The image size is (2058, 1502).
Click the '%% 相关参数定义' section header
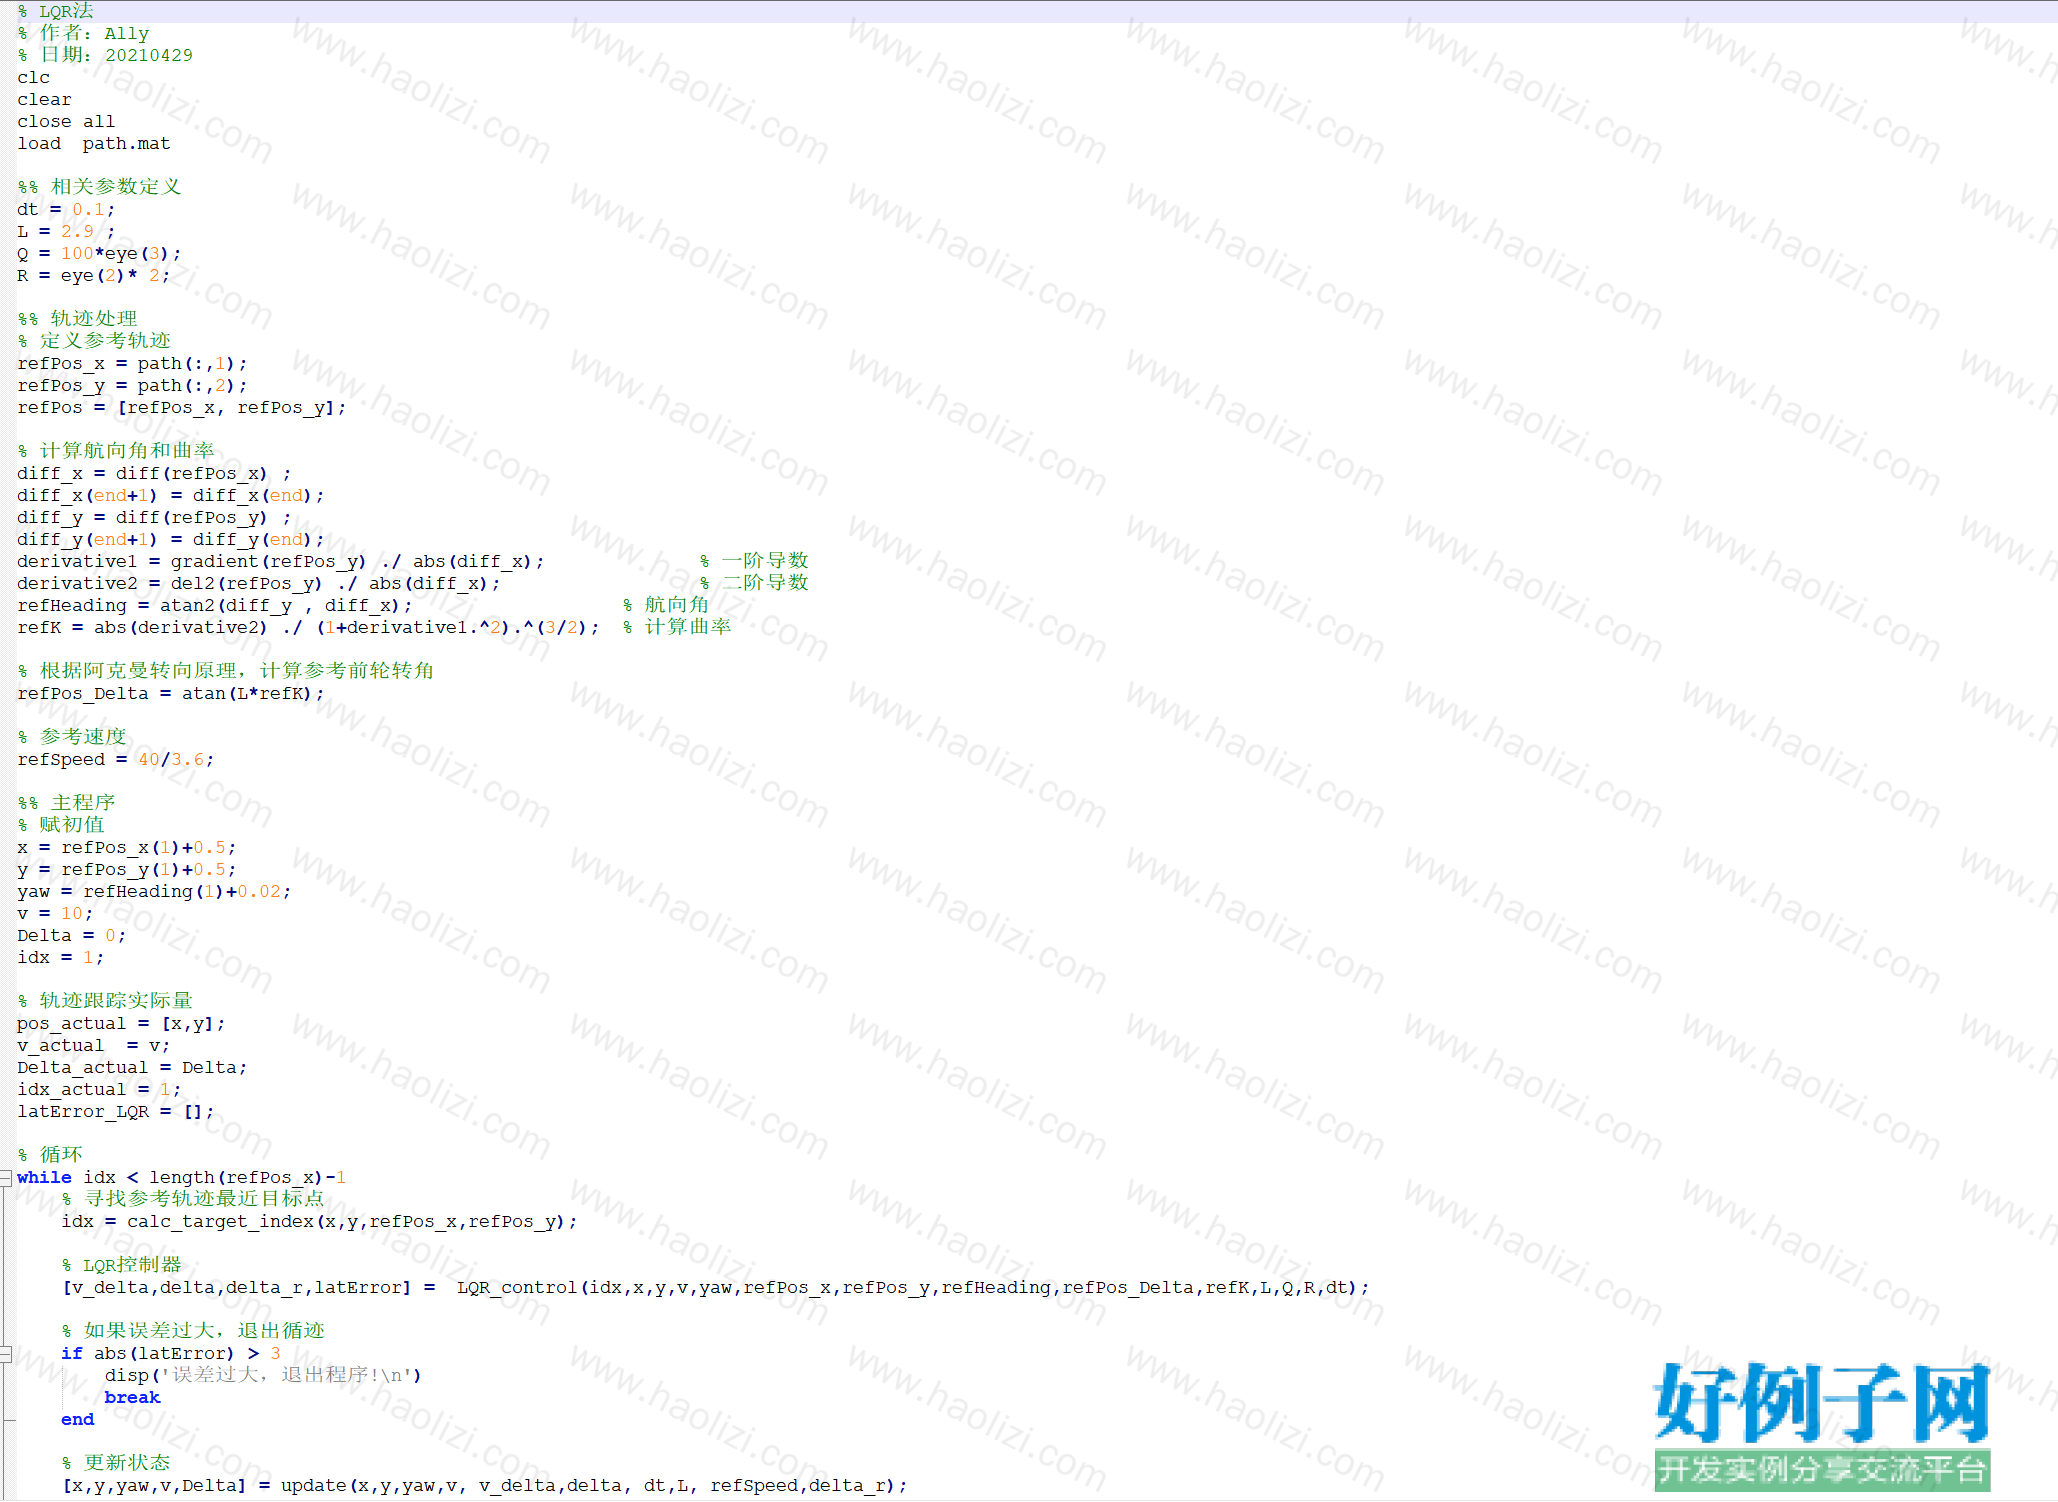pyautogui.click(x=100, y=187)
